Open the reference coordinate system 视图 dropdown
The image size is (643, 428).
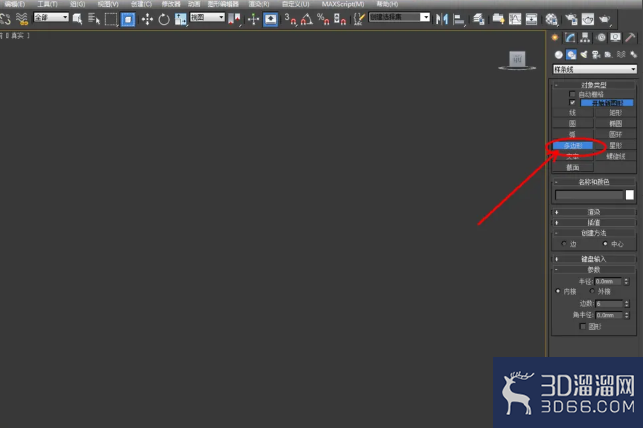pos(207,17)
